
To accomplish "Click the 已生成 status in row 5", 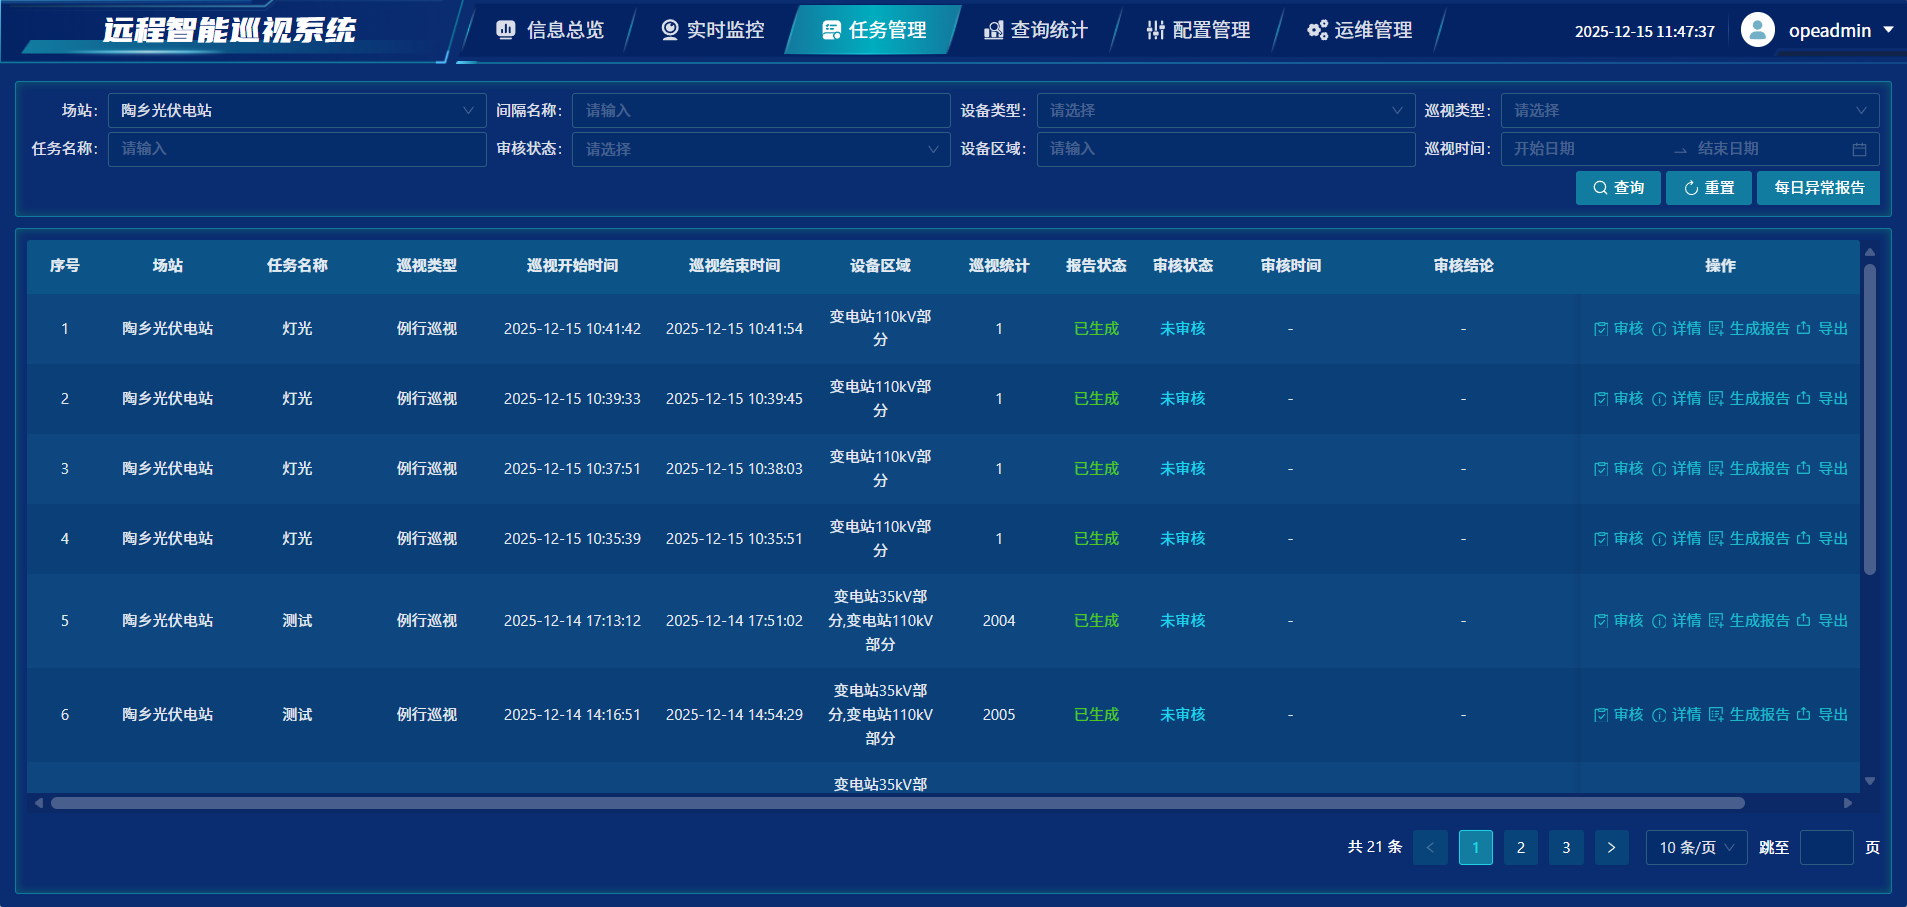I will click(1097, 621).
